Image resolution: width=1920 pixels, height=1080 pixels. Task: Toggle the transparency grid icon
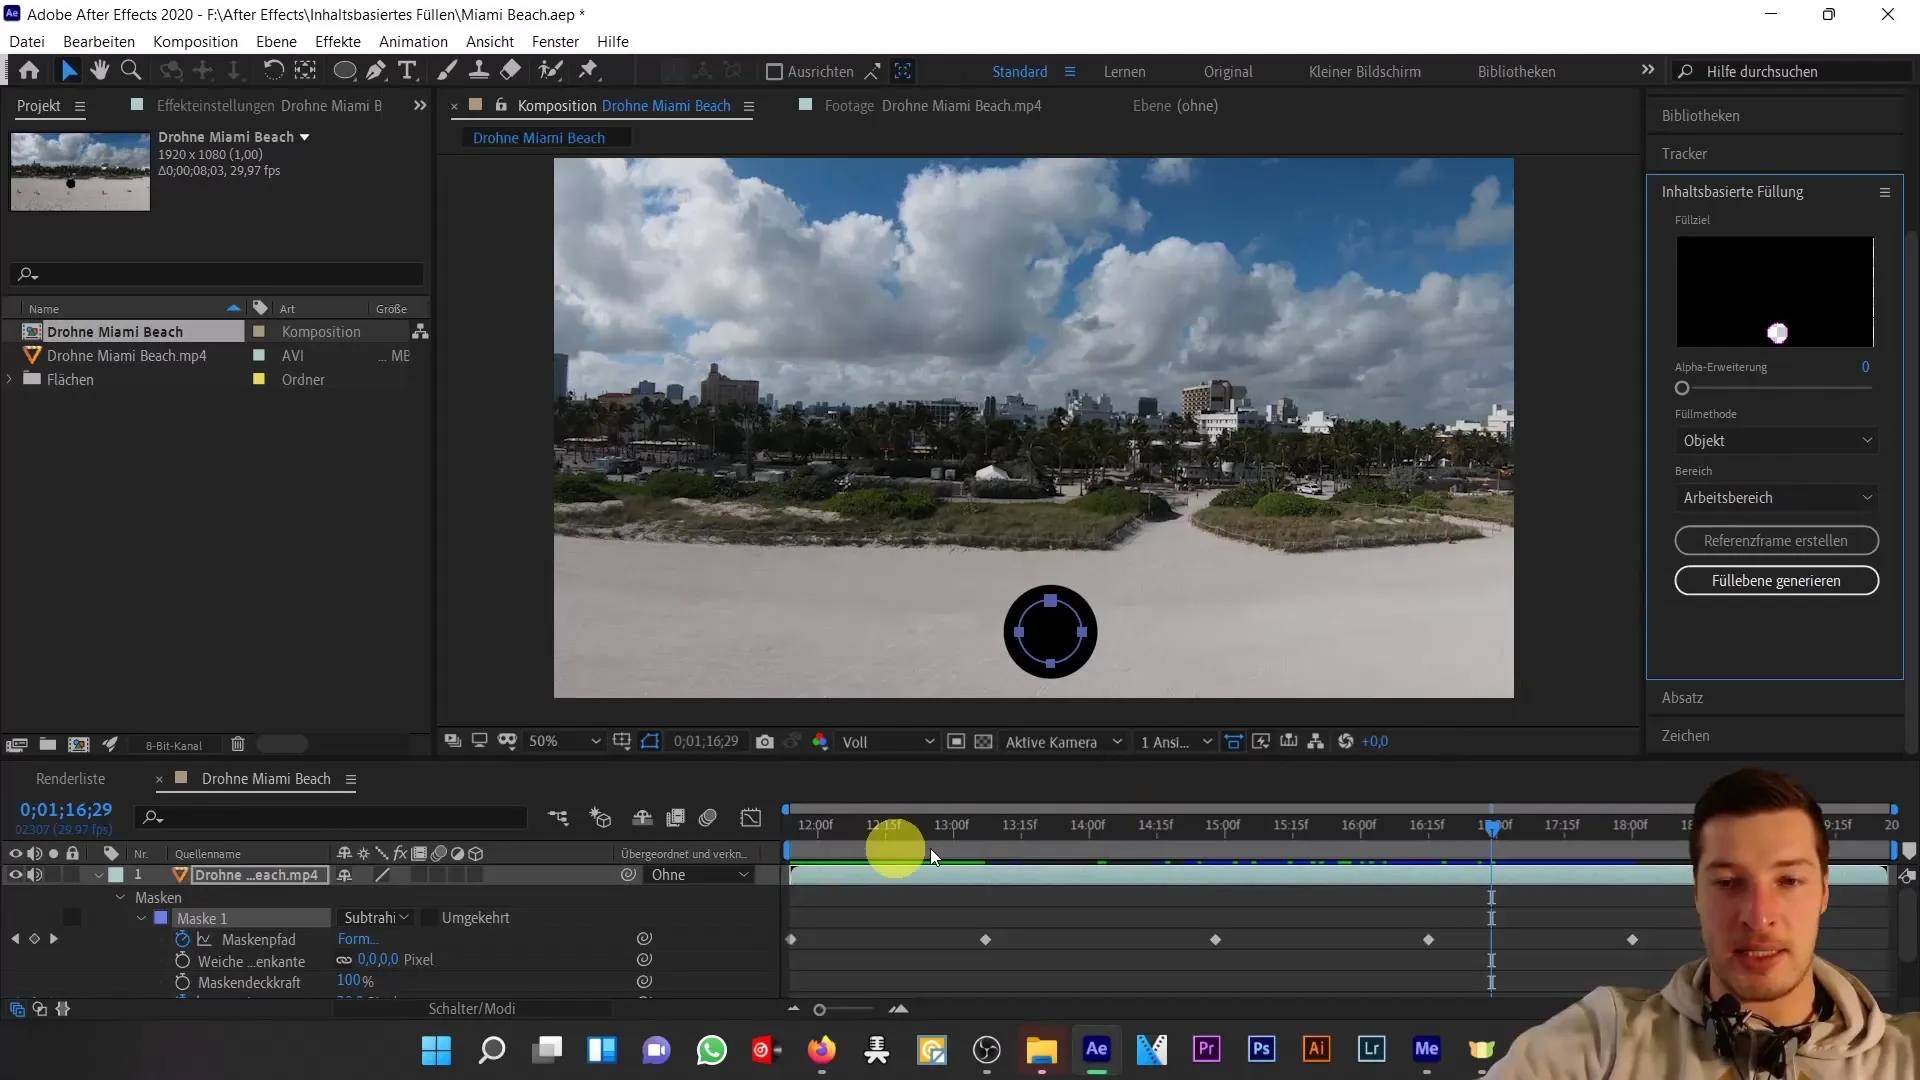coord(984,742)
